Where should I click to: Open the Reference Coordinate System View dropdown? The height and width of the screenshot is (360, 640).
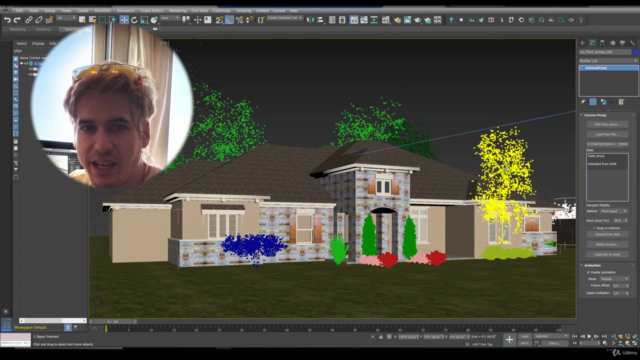coord(170,18)
